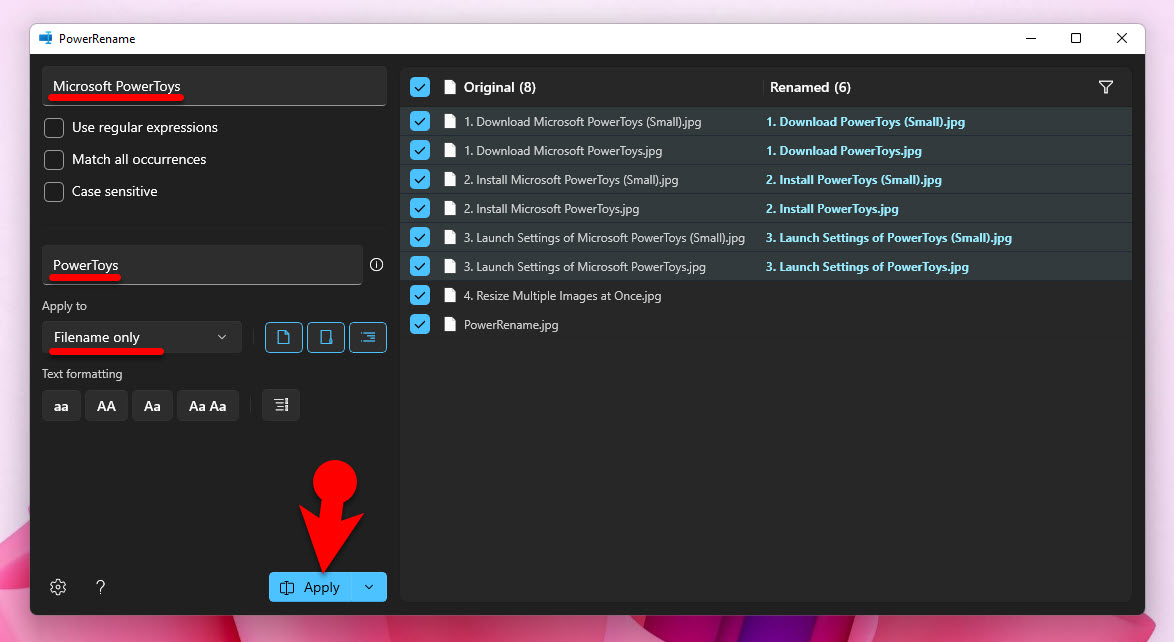Image resolution: width=1174 pixels, height=642 pixels.
Task: Minimize the PowerRename window
Action: coord(1031,38)
